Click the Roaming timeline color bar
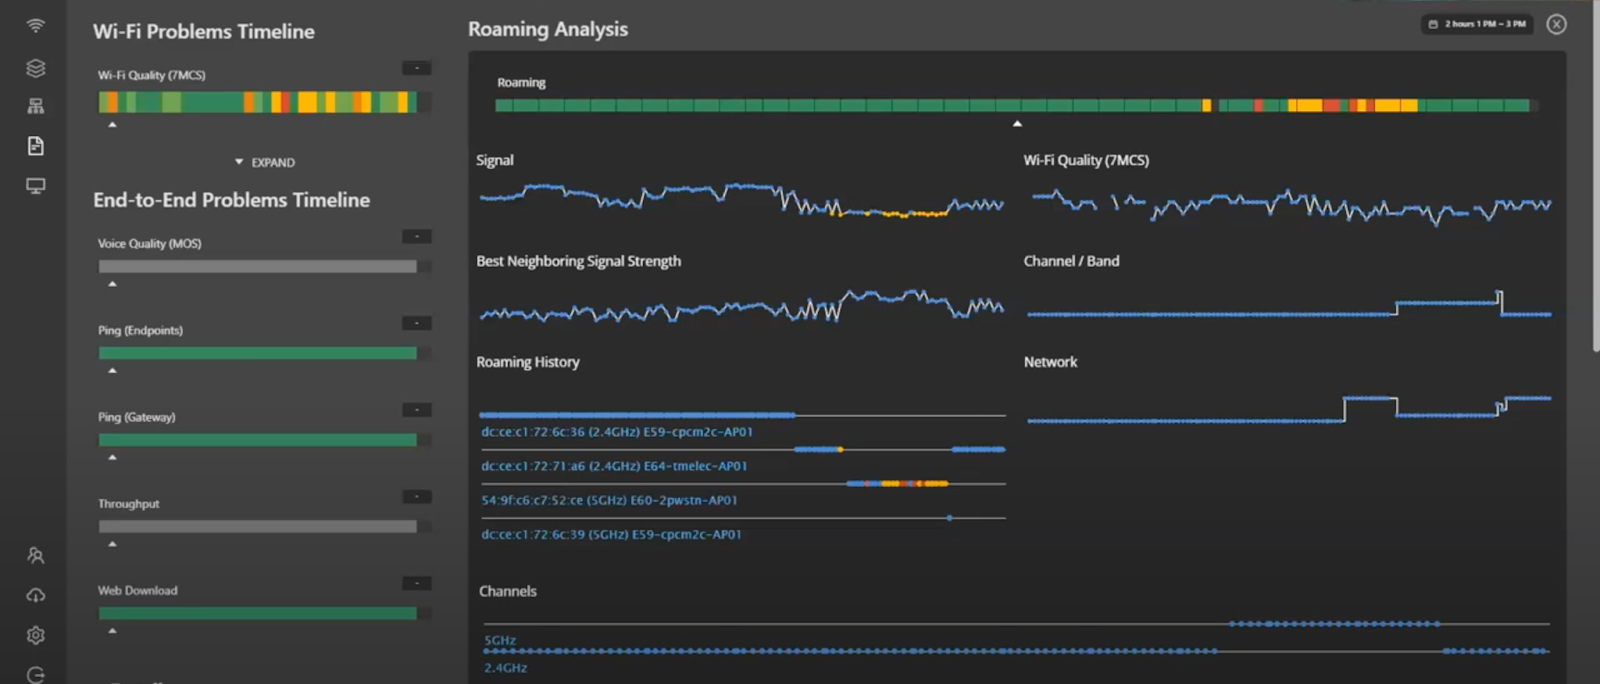 [x=1012, y=105]
